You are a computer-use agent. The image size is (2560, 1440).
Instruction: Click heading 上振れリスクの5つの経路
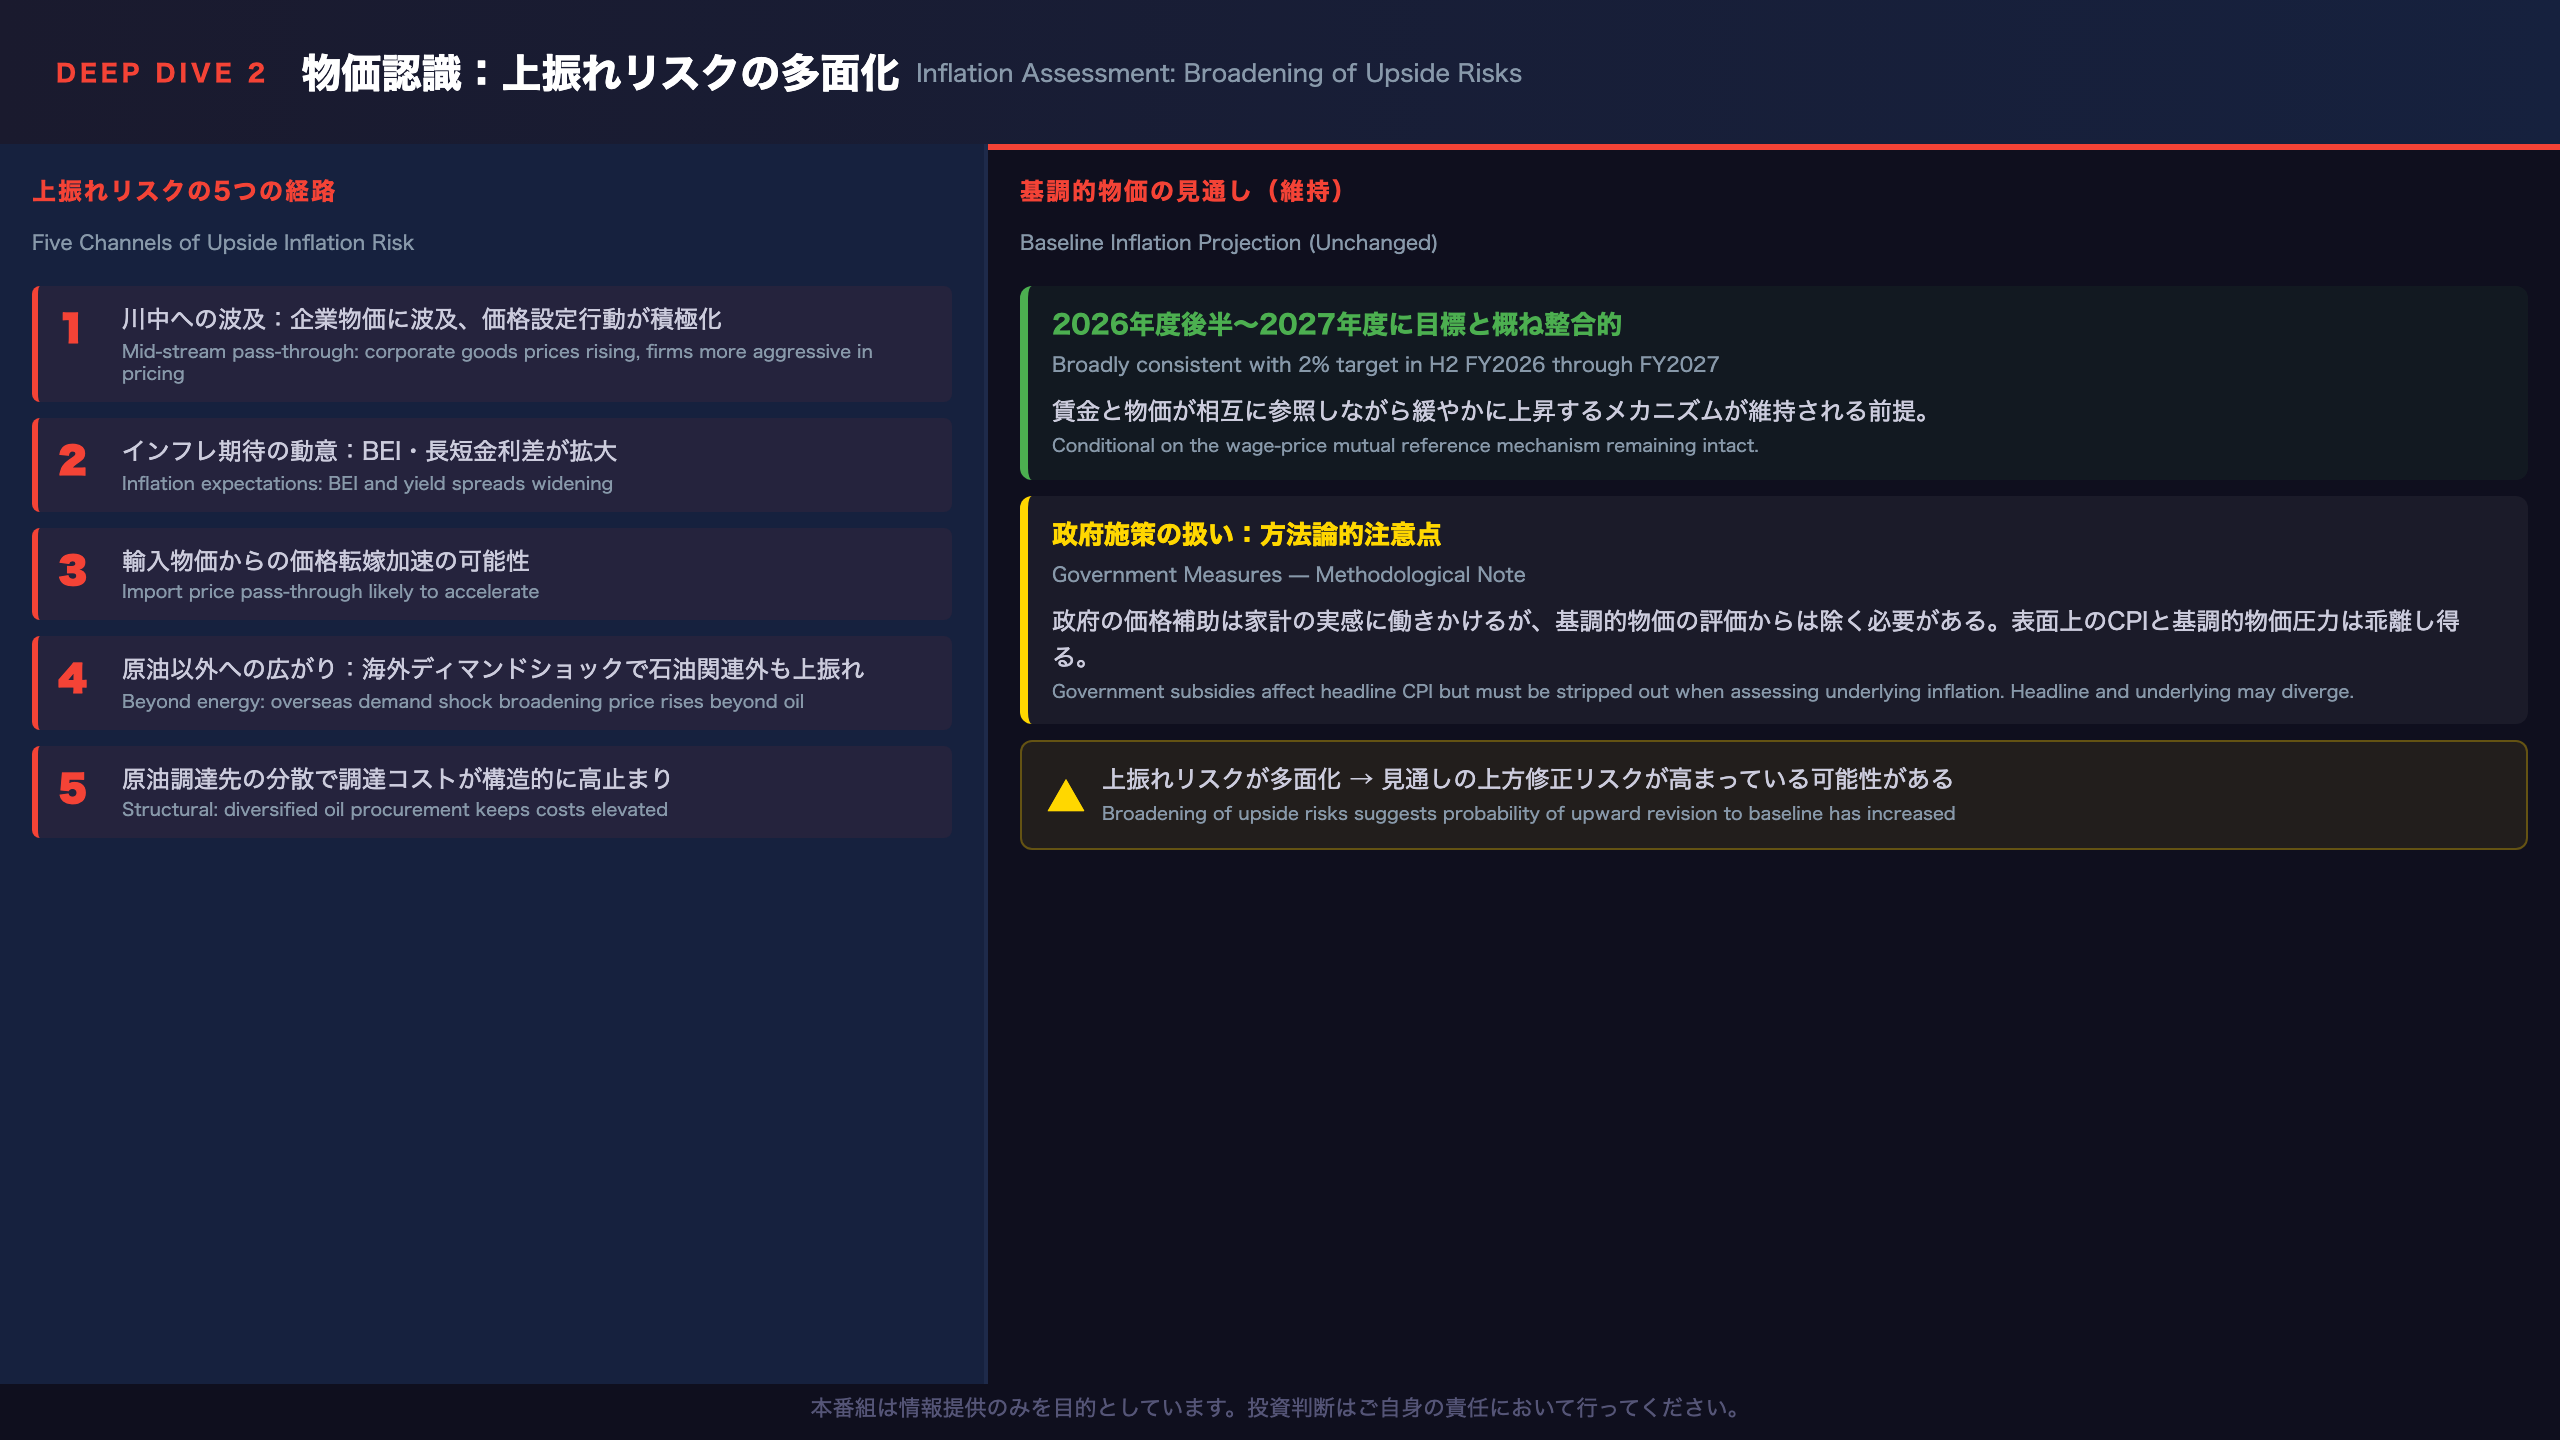(x=184, y=191)
